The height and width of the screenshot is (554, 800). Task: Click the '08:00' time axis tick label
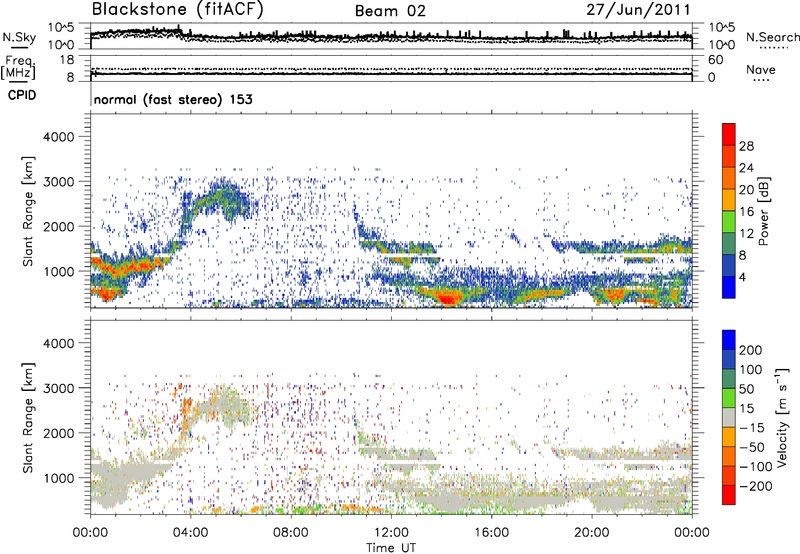point(291,533)
